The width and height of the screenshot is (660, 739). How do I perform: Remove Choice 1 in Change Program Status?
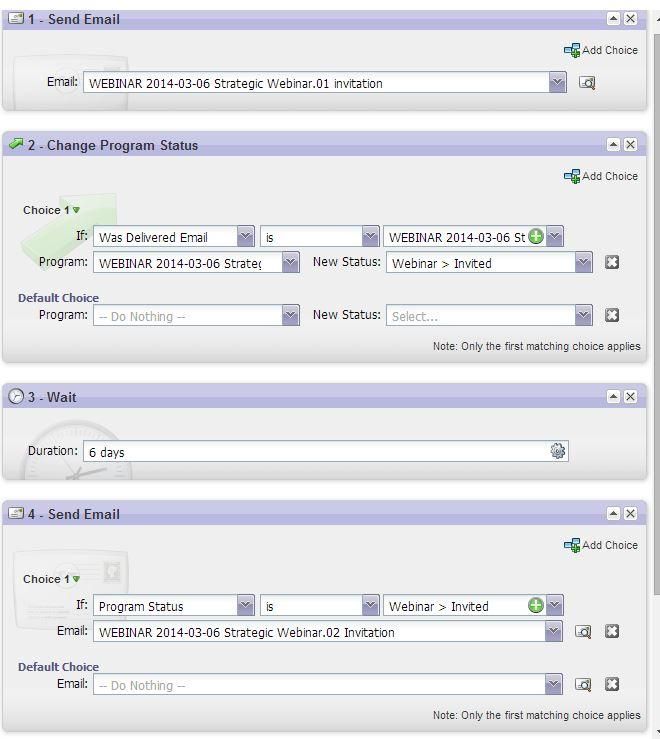click(612, 263)
